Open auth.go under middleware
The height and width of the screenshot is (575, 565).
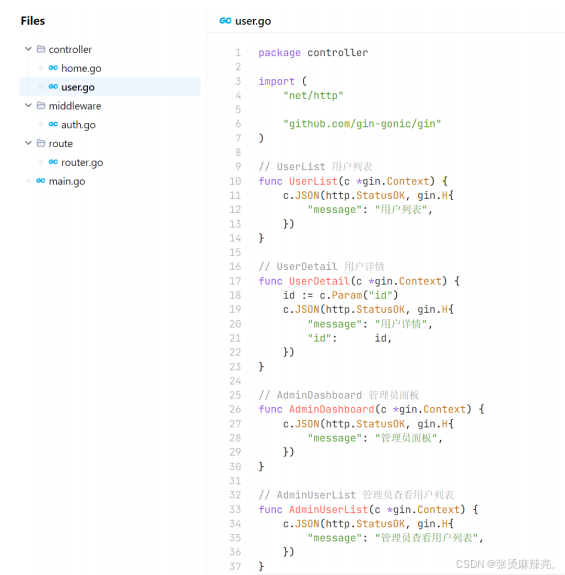pos(78,125)
